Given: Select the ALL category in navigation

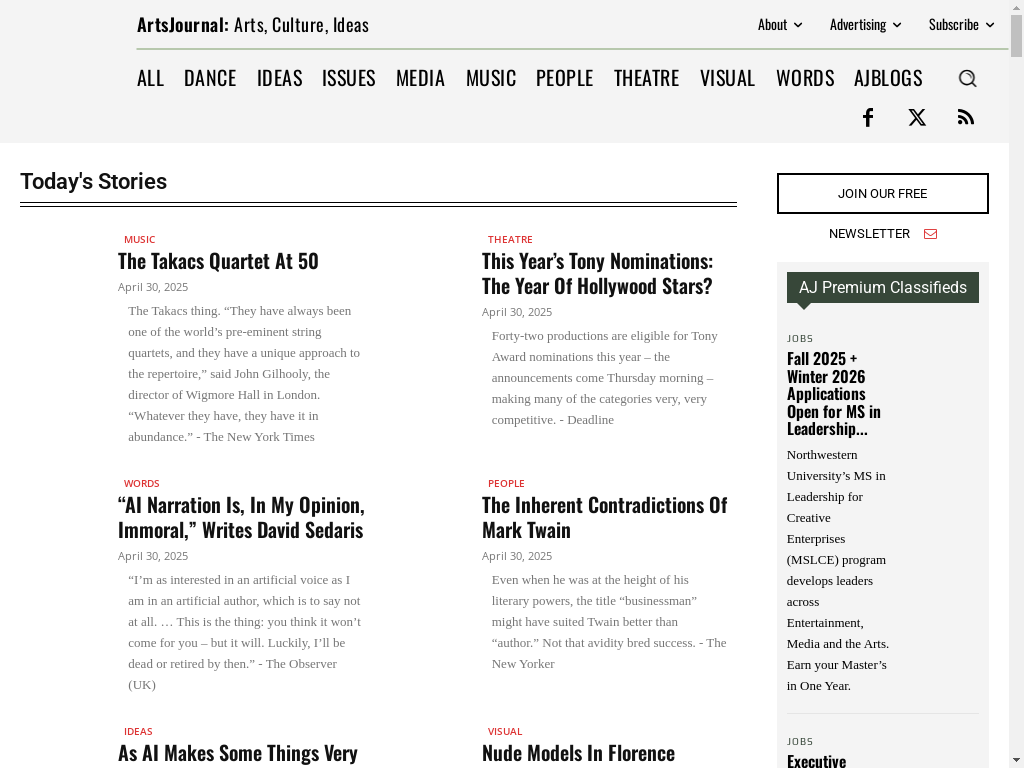Looking at the screenshot, I should (x=150, y=78).
